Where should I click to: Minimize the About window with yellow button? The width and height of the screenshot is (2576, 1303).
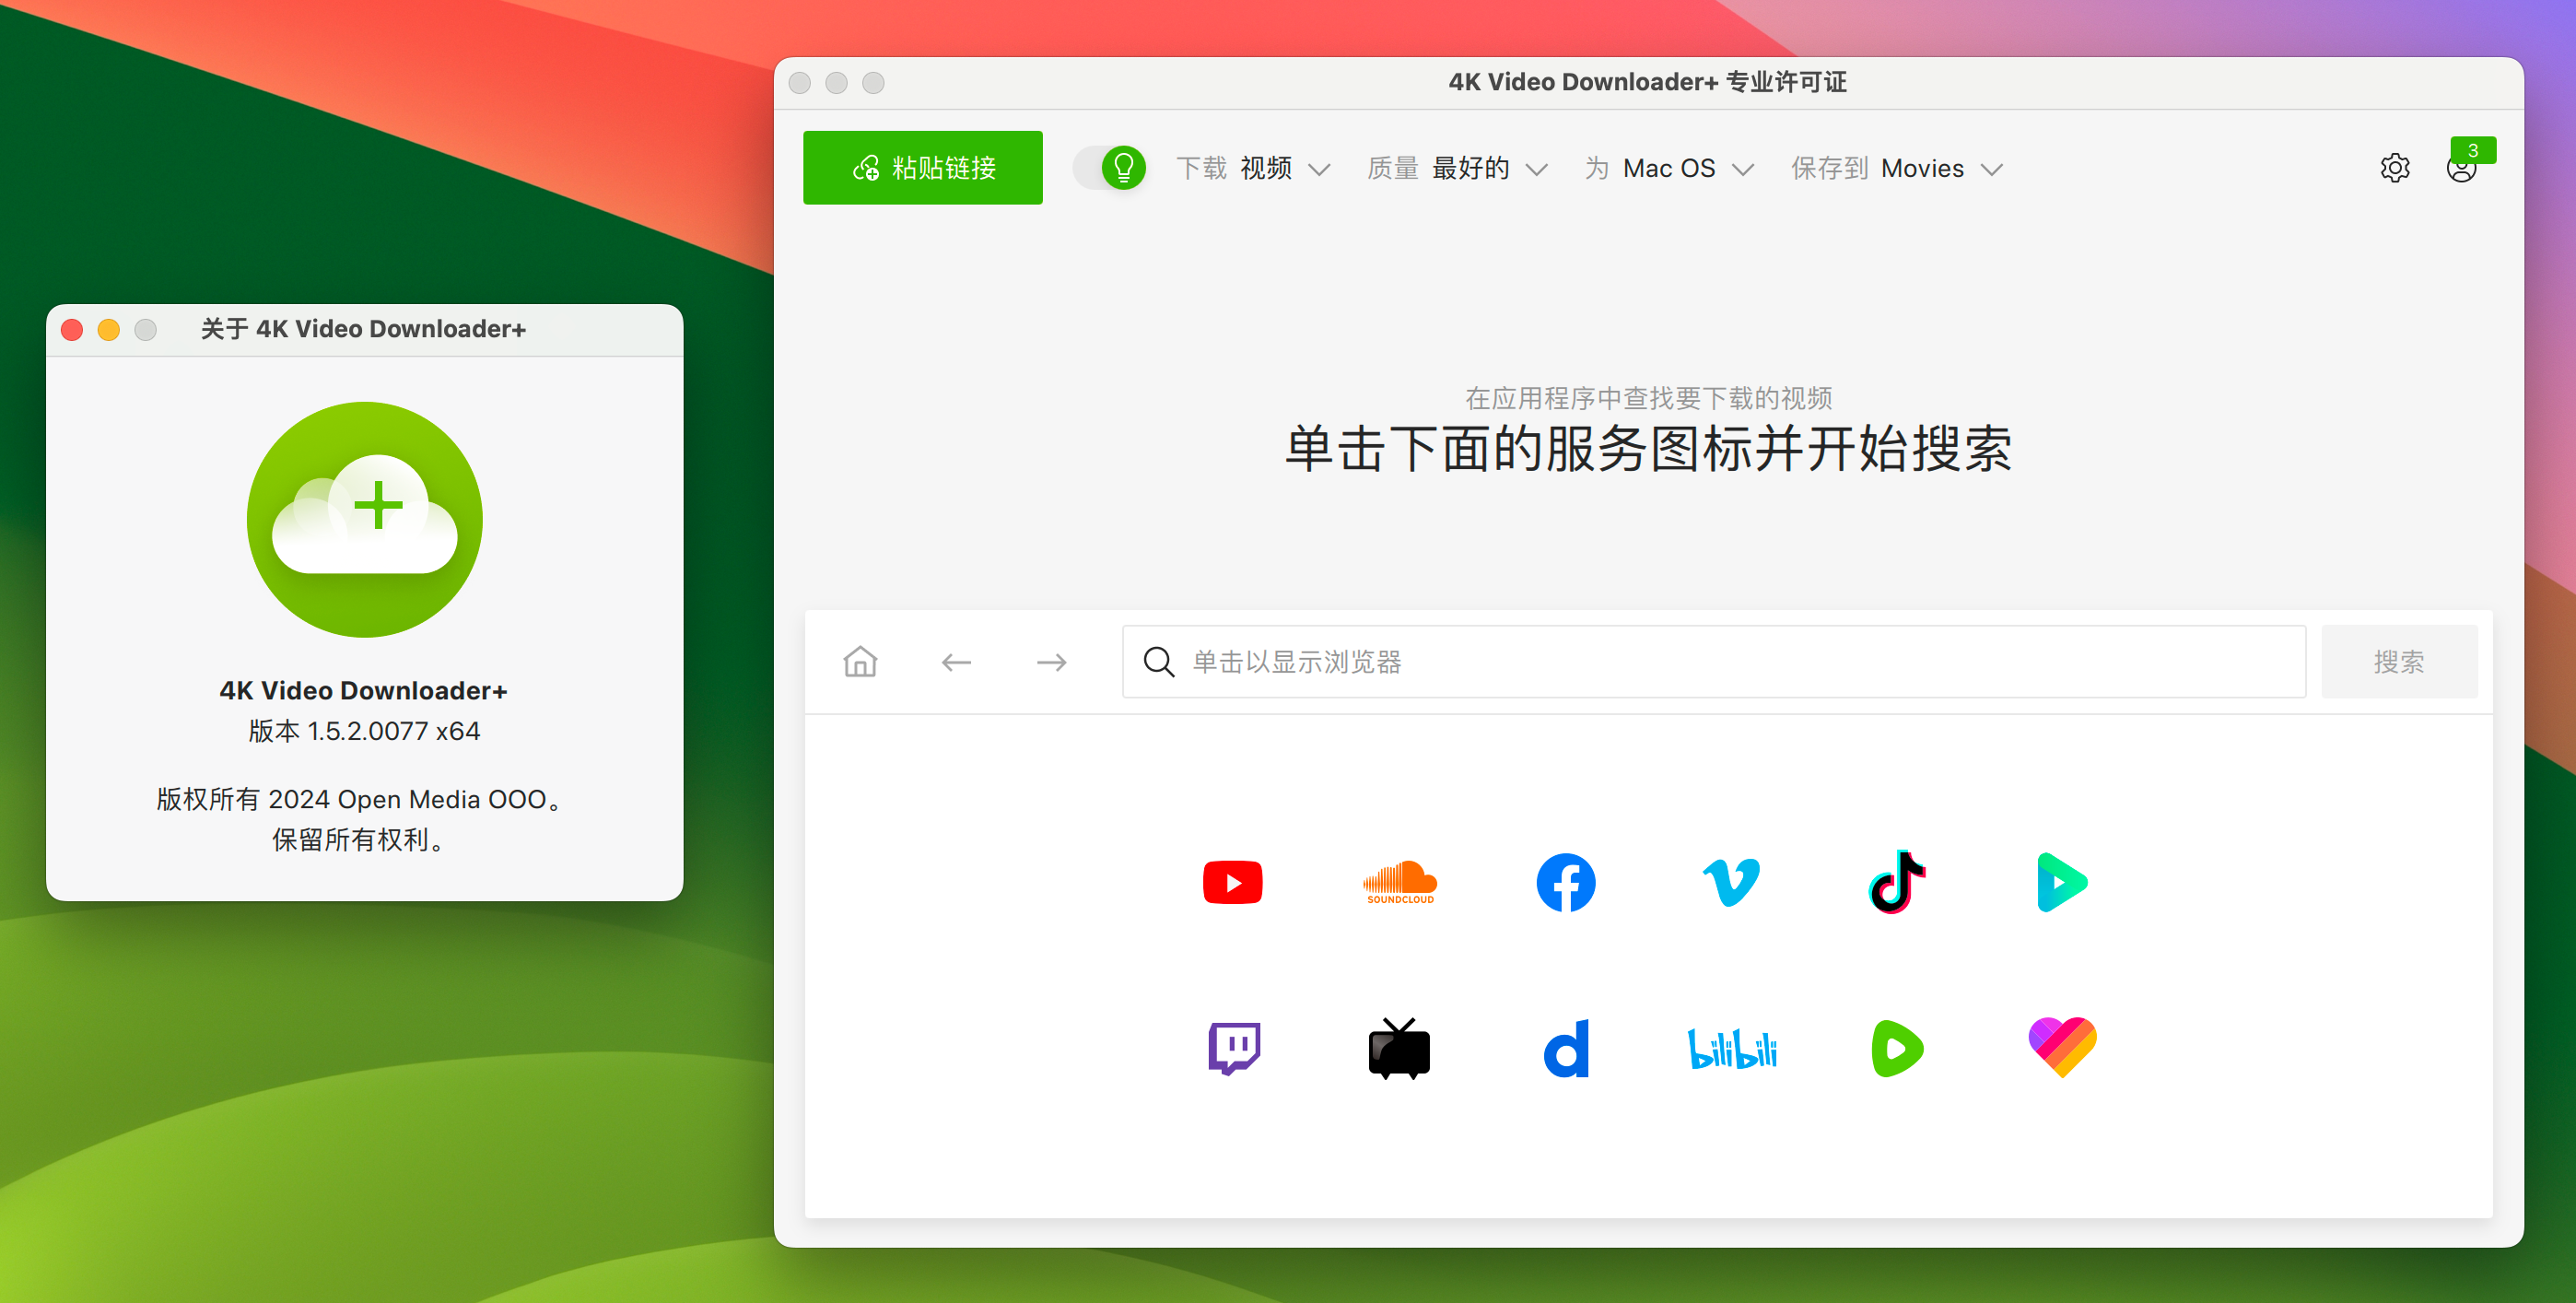(109, 330)
